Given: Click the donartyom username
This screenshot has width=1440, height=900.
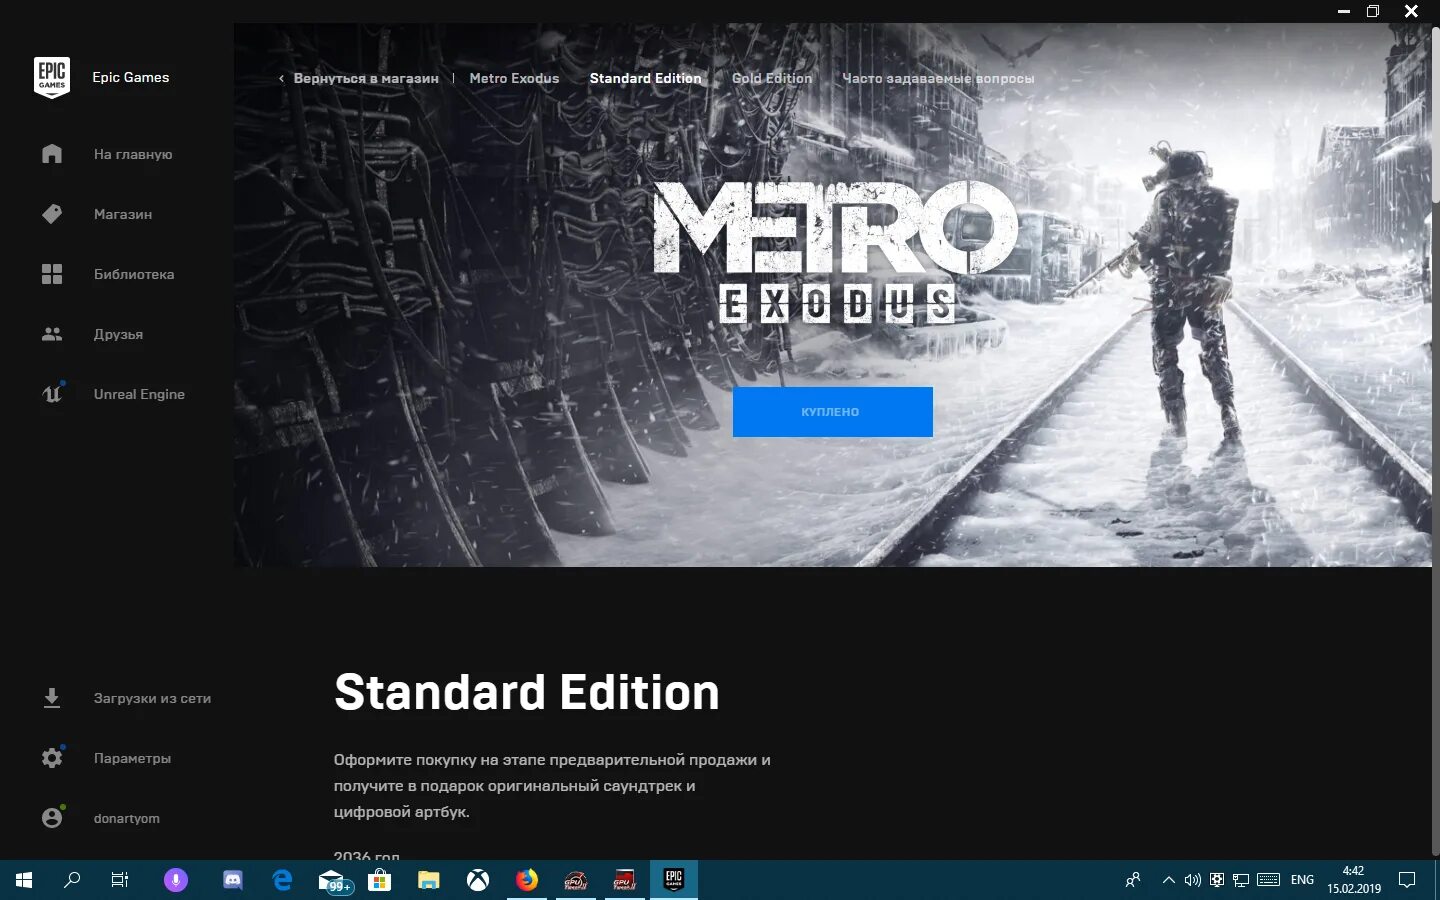Looking at the screenshot, I should click(x=126, y=818).
